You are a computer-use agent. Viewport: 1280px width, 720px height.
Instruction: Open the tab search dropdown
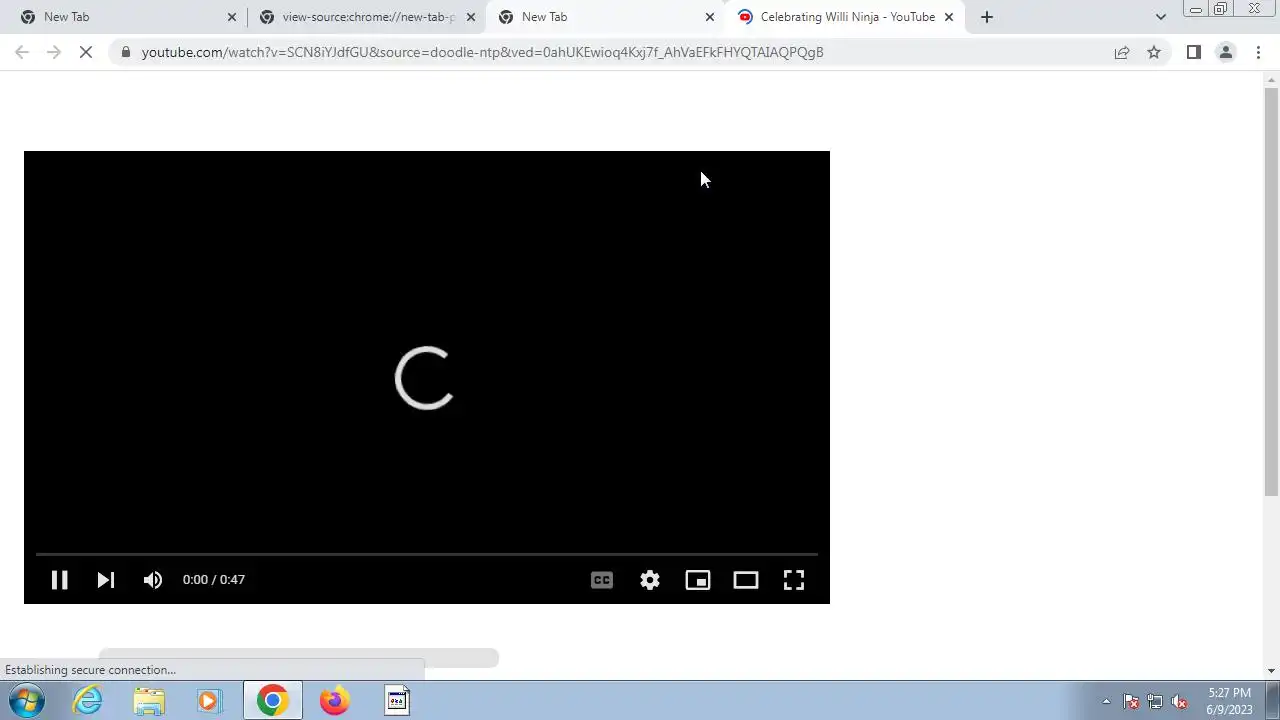(x=1161, y=17)
